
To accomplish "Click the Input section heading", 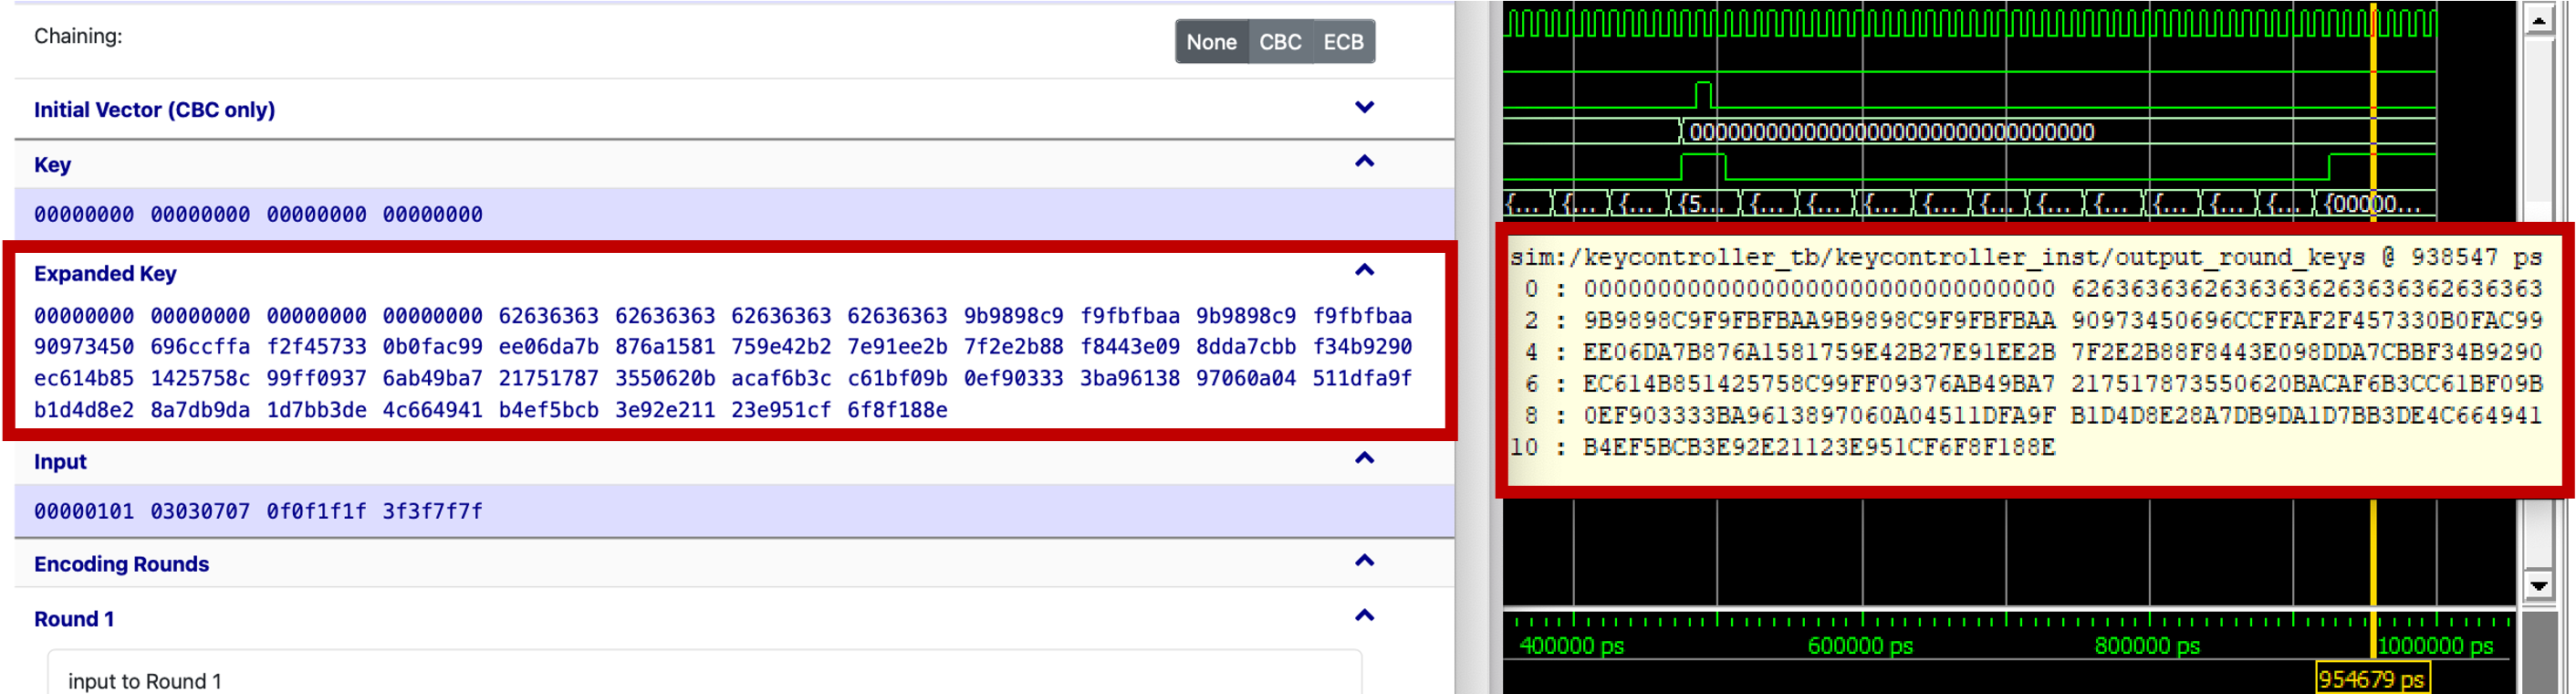I will [x=60, y=462].
